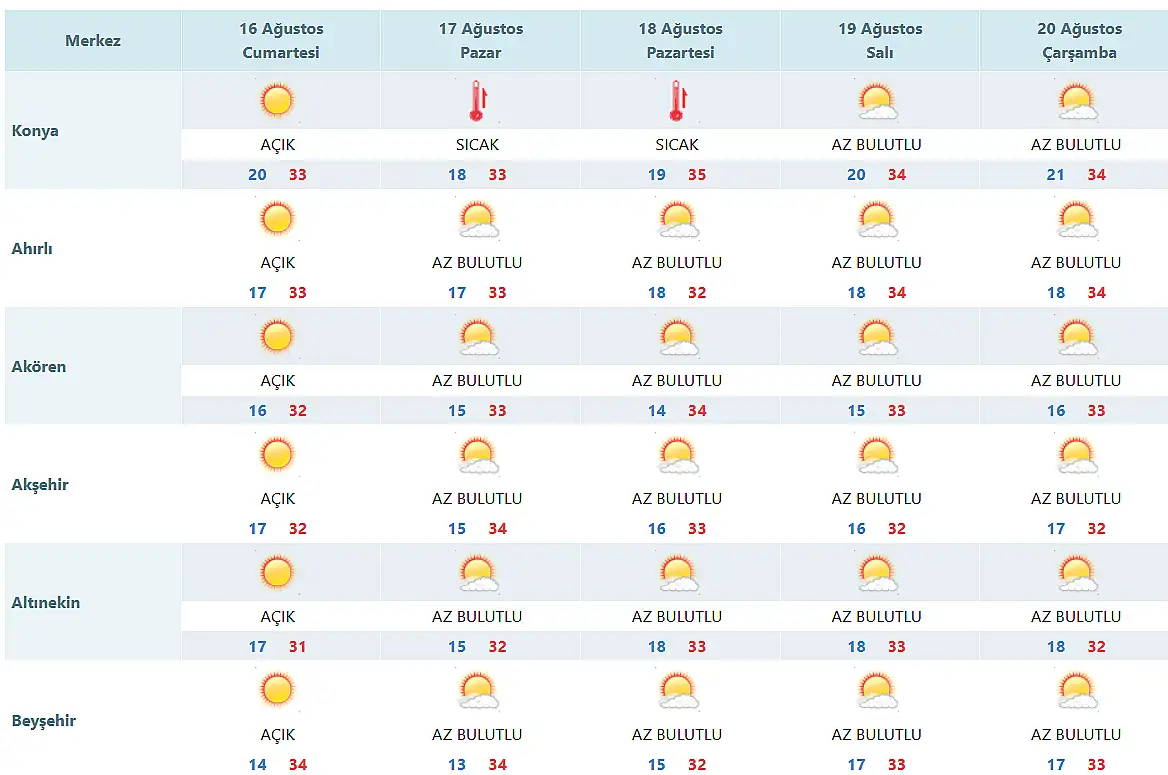Click the Merkez column header
The width and height of the screenshot is (1168, 775).
point(93,41)
